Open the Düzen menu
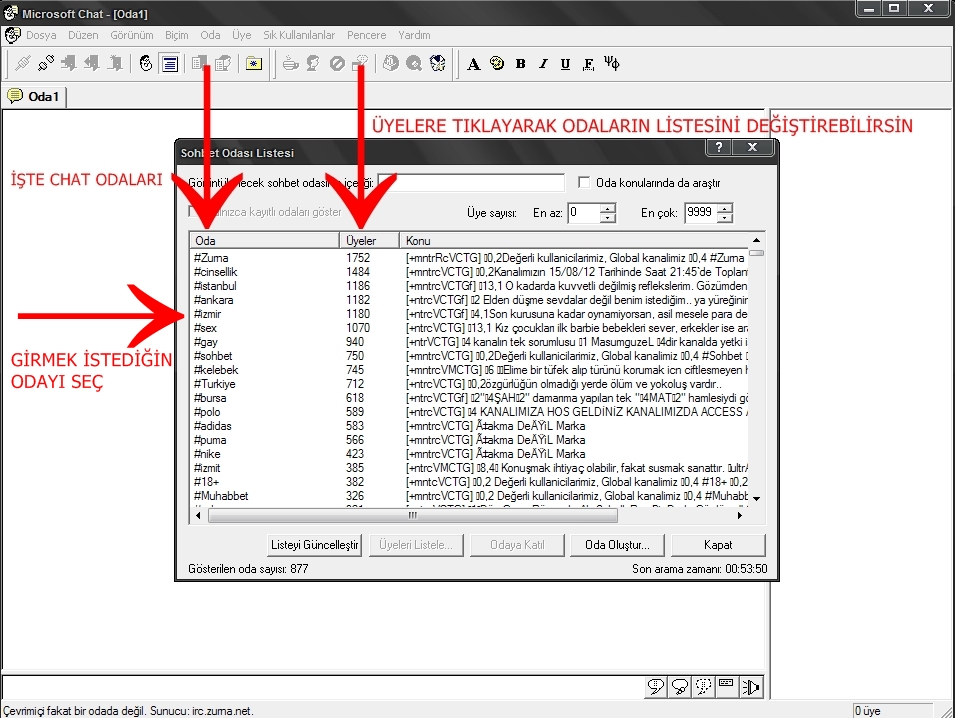 pyautogui.click(x=83, y=35)
